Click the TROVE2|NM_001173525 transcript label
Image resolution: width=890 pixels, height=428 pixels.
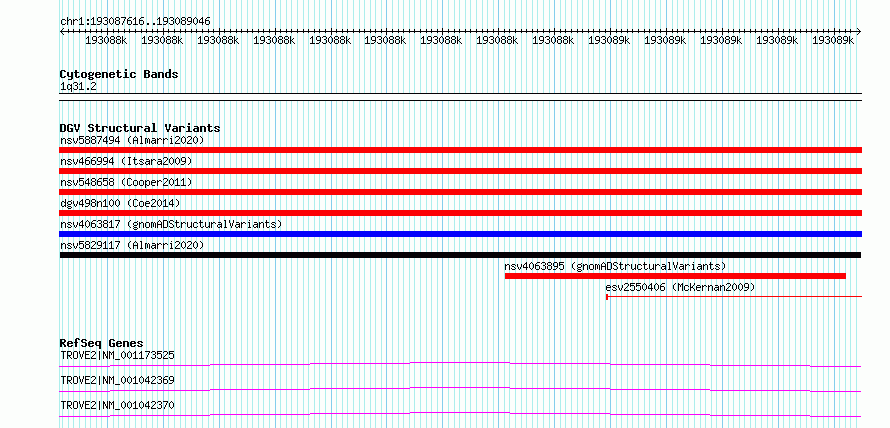click(x=117, y=355)
